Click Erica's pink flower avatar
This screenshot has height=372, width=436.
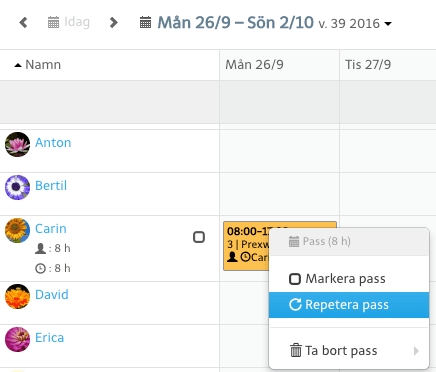coord(17,339)
